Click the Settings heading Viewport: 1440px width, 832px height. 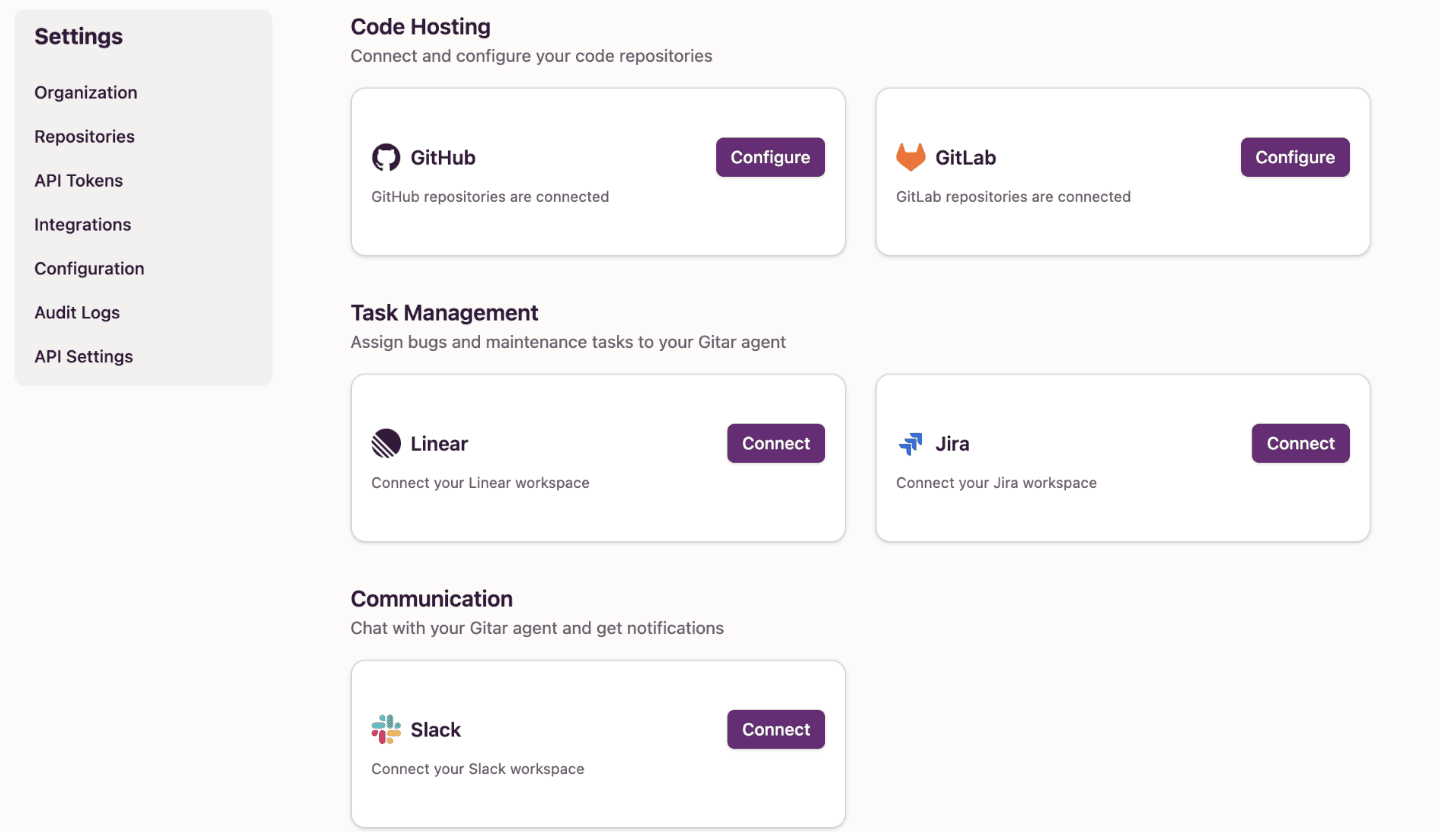click(x=78, y=36)
